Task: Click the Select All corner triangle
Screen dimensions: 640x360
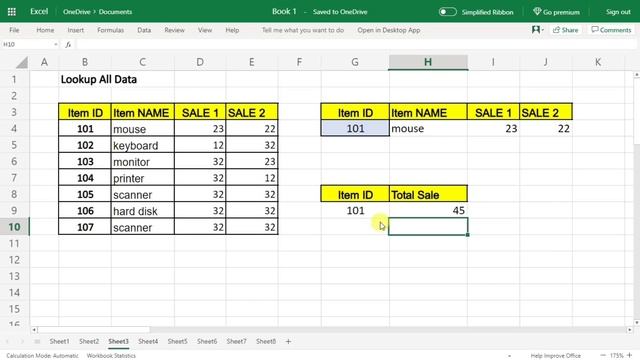Action: point(22,62)
